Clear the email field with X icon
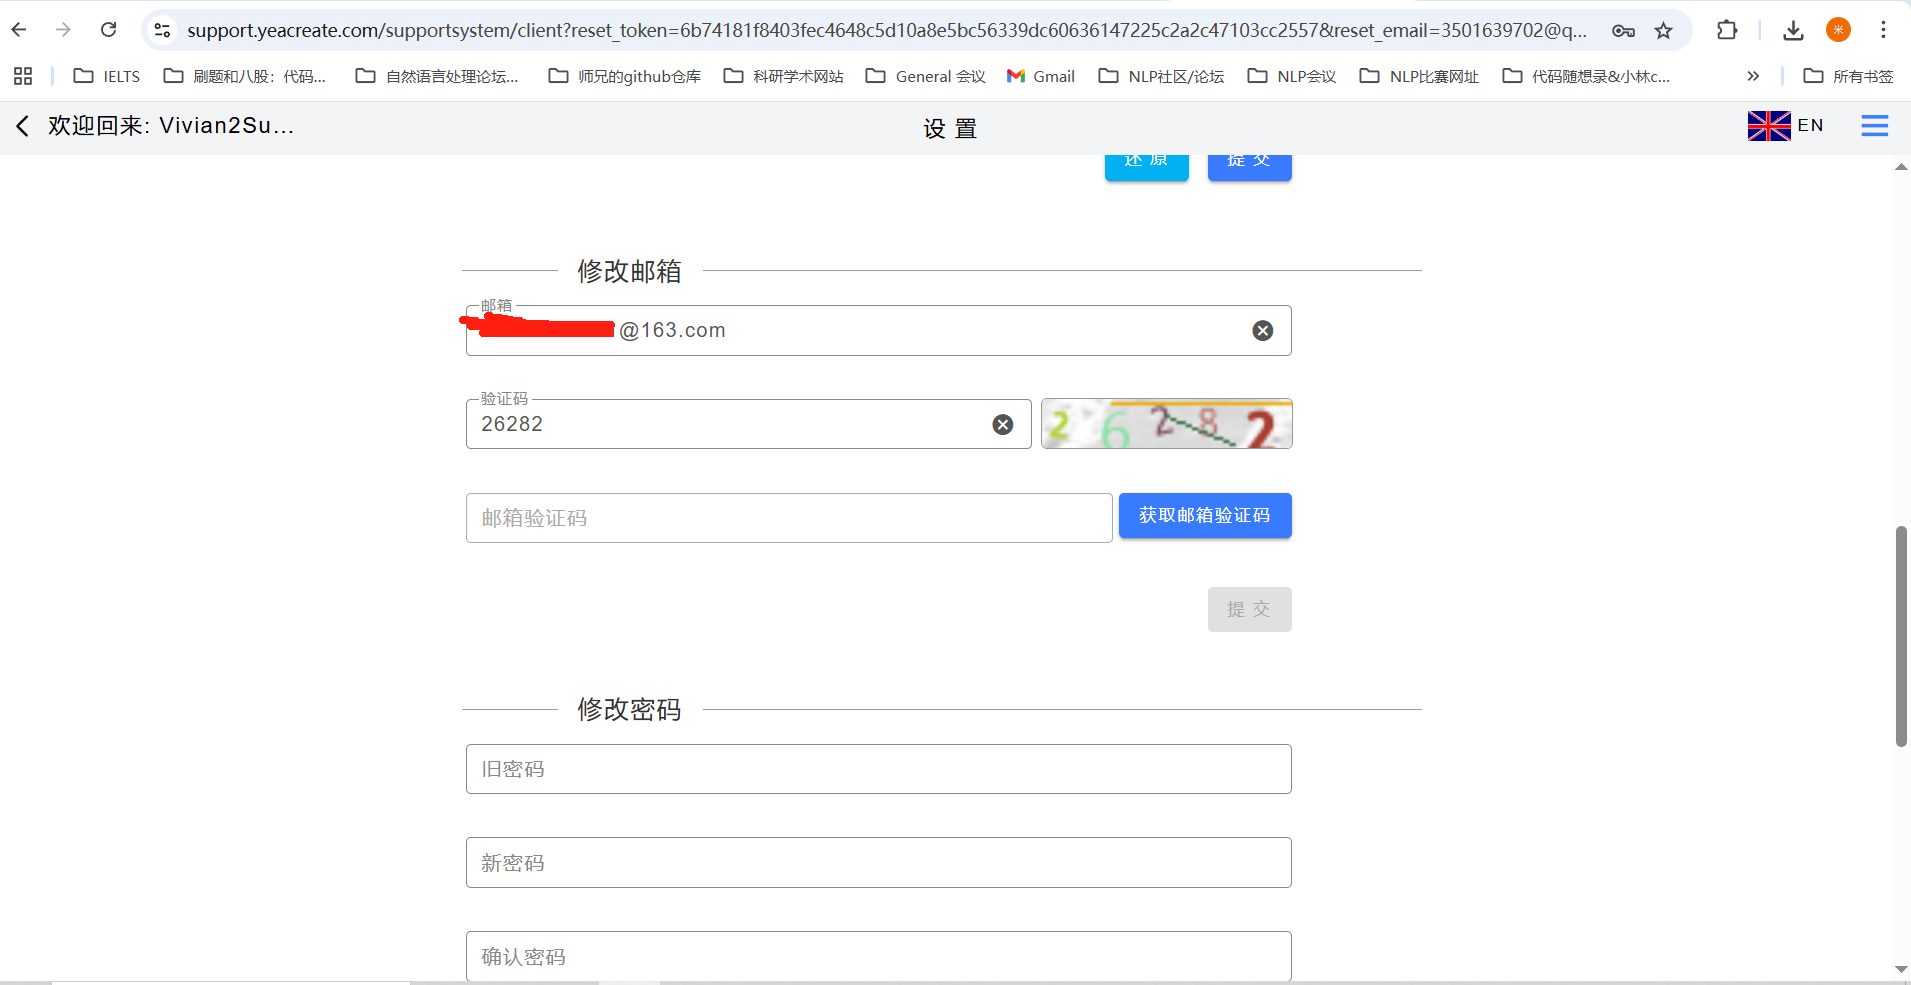Viewport: 1911px width, 985px height. tap(1262, 331)
